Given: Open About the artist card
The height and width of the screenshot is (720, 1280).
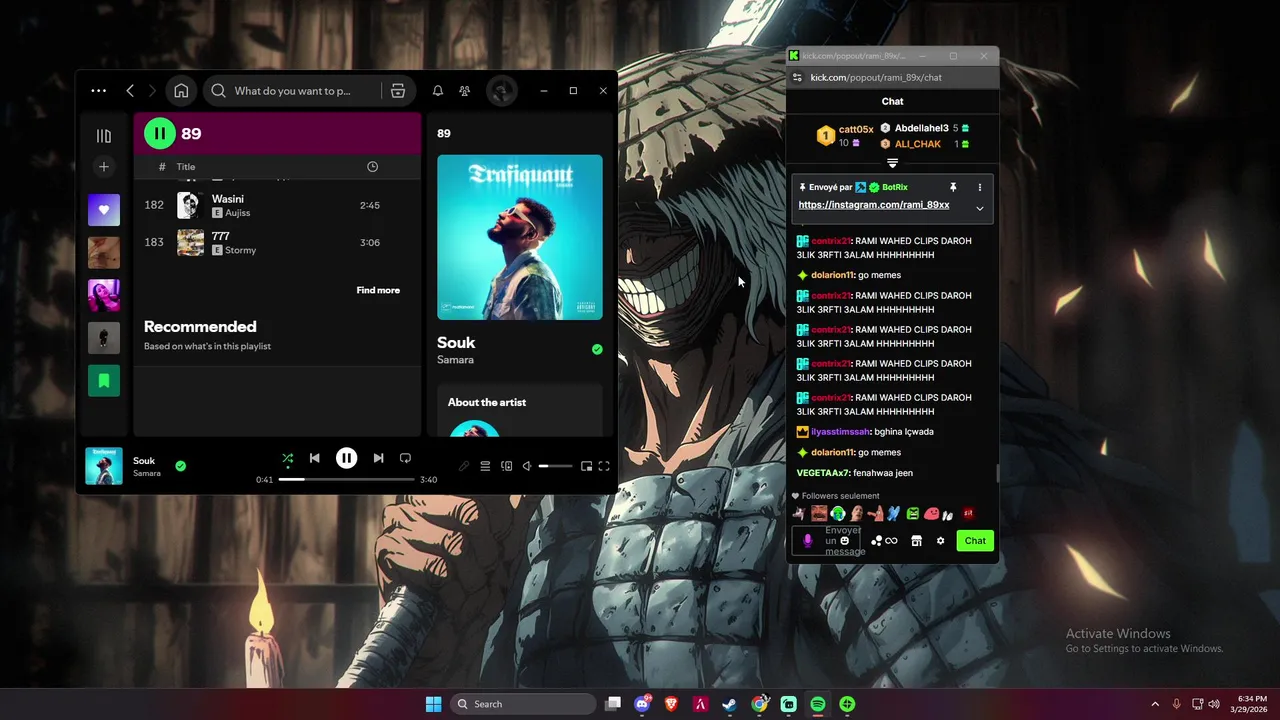Looking at the screenshot, I should tap(520, 412).
